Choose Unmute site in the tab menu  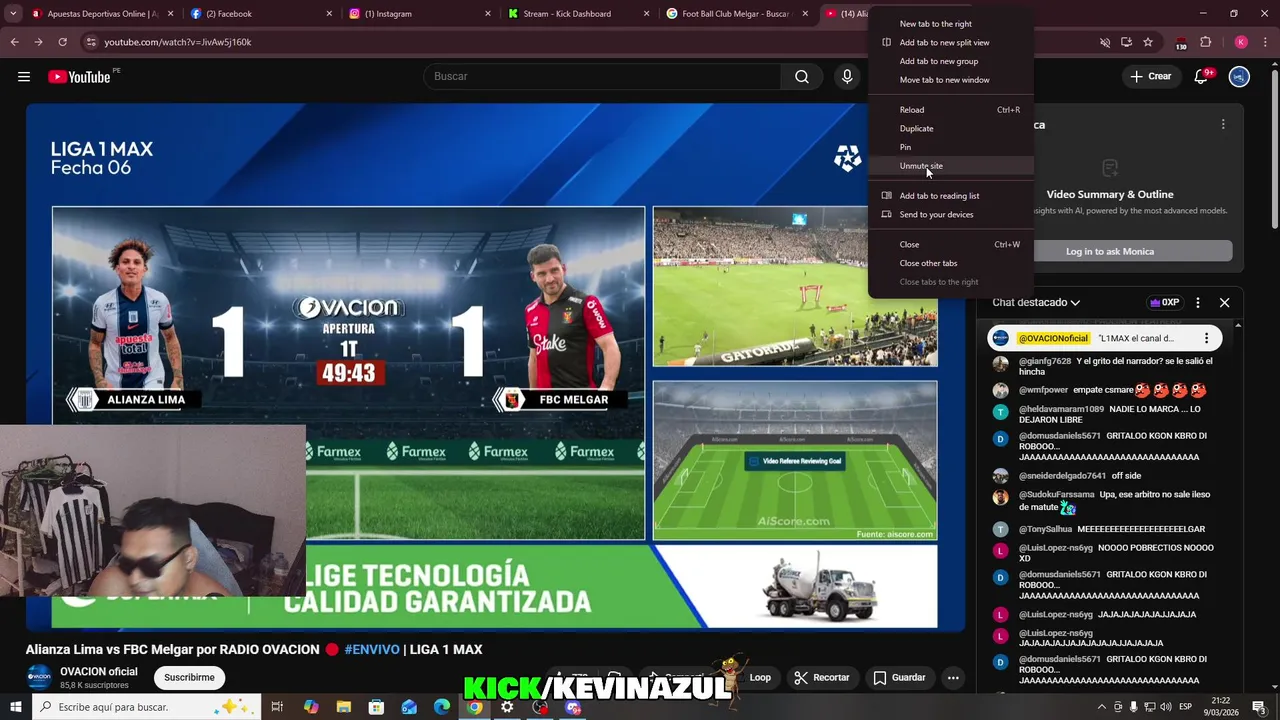tap(921, 166)
